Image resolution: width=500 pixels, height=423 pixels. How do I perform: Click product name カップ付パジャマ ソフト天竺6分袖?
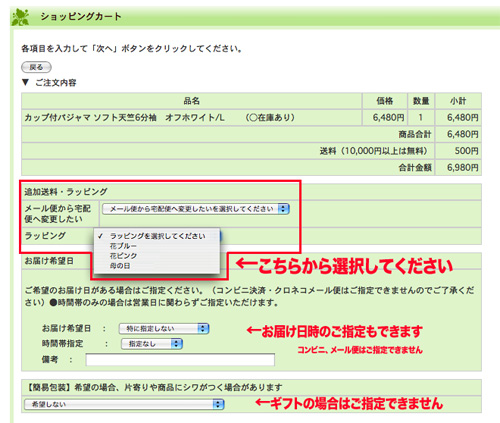90,117
